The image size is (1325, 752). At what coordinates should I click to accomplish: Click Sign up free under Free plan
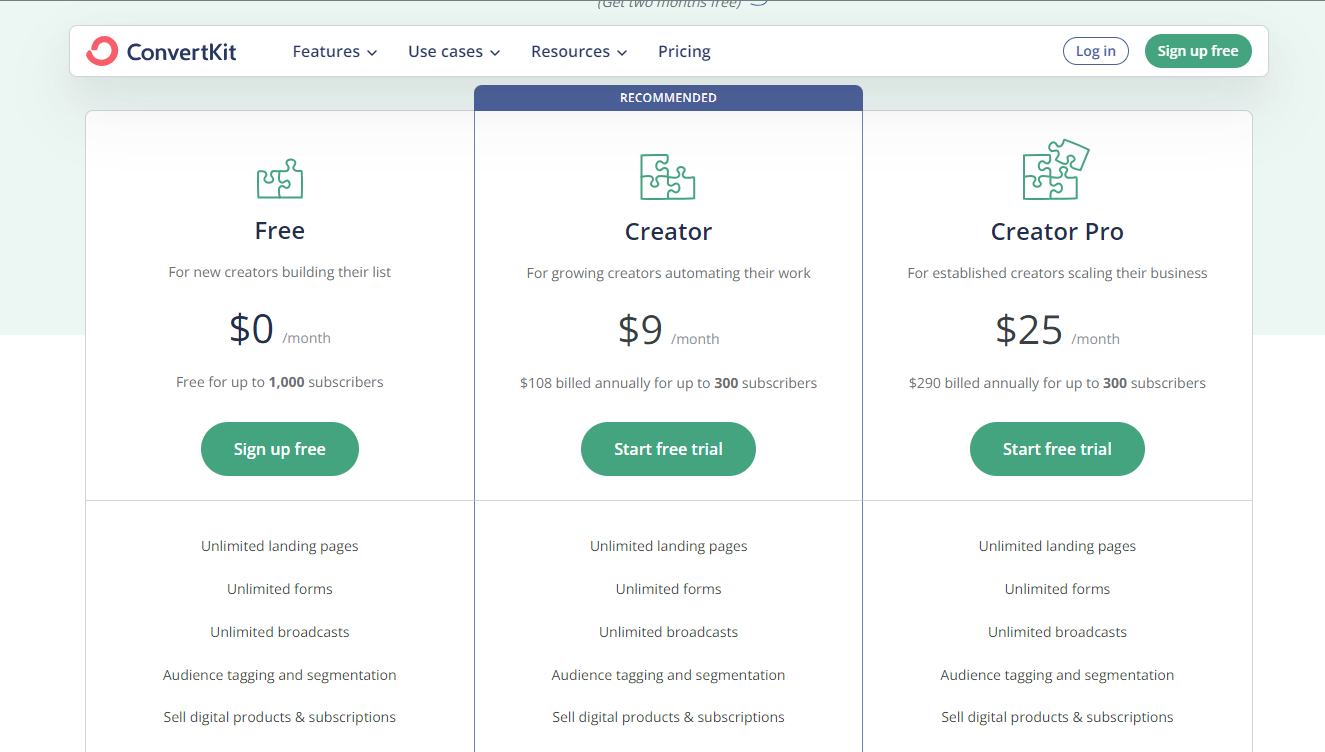point(280,449)
